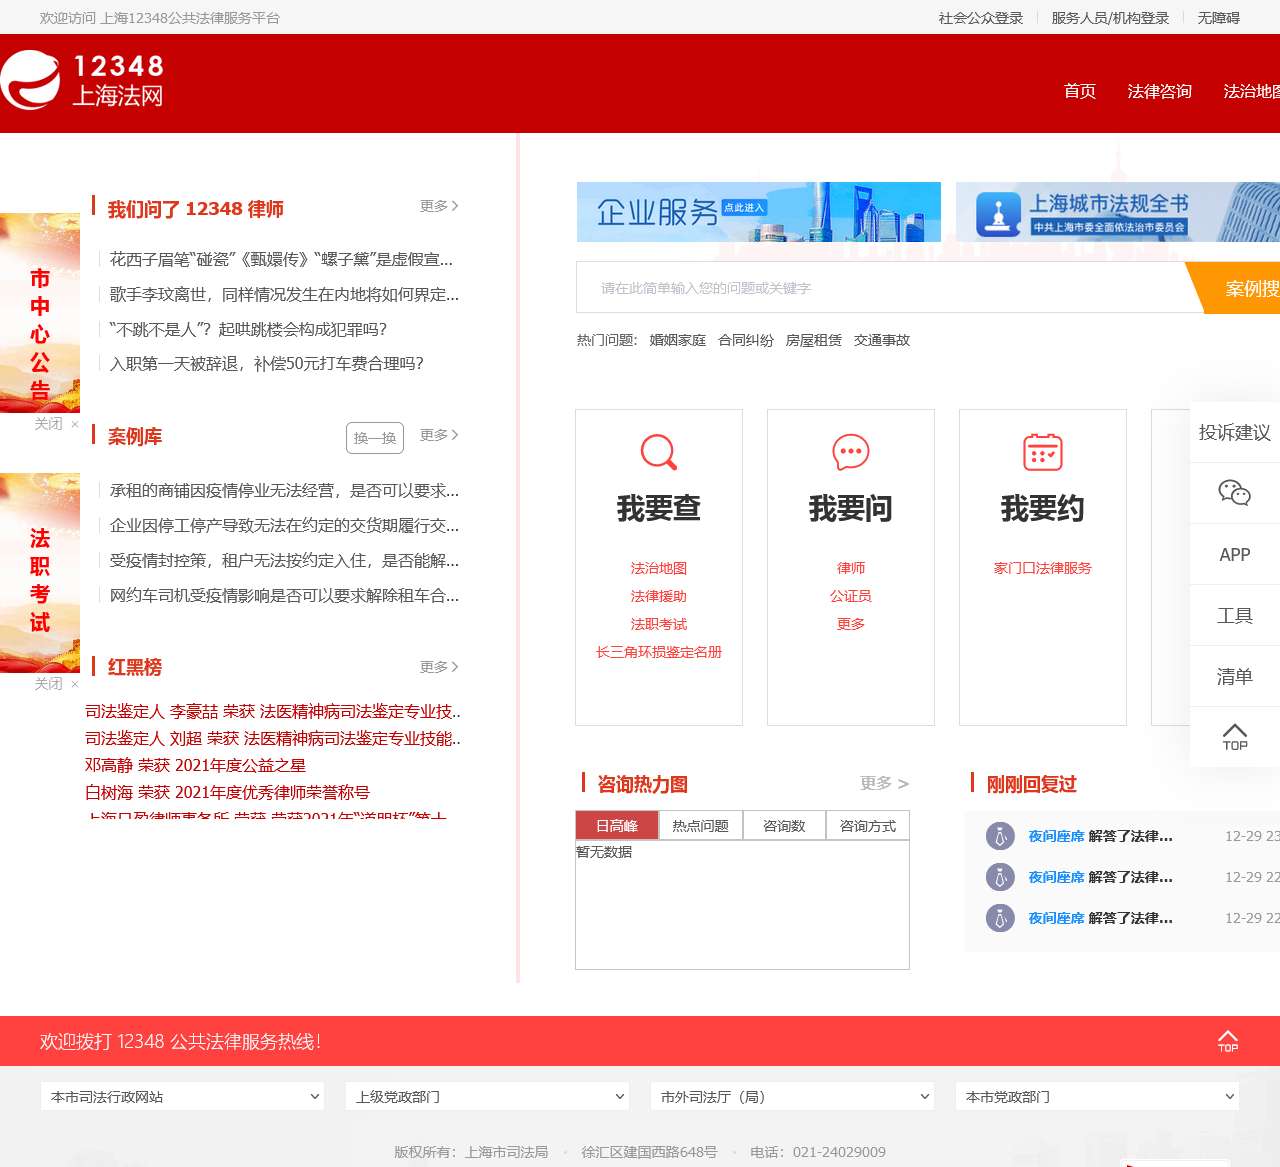Viewport: 1280px width, 1167px height.
Task: Click the 换一换 button
Action: (375, 438)
